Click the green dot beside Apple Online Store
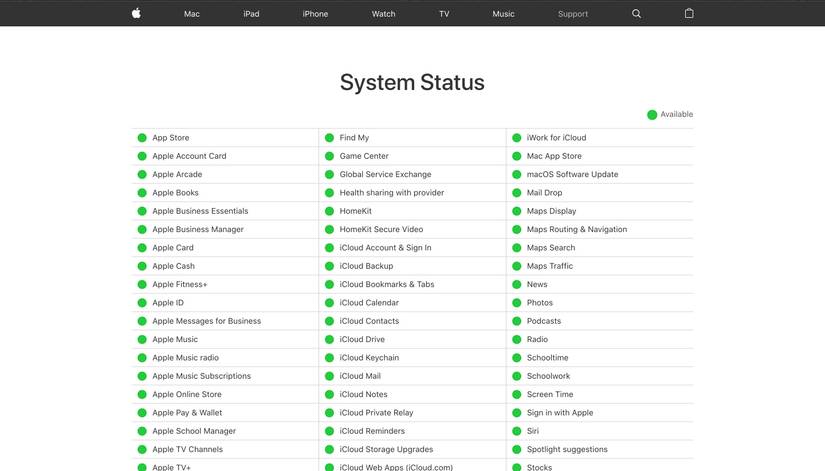Viewport: 825px width, 471px height. click(x=142, y=394)
